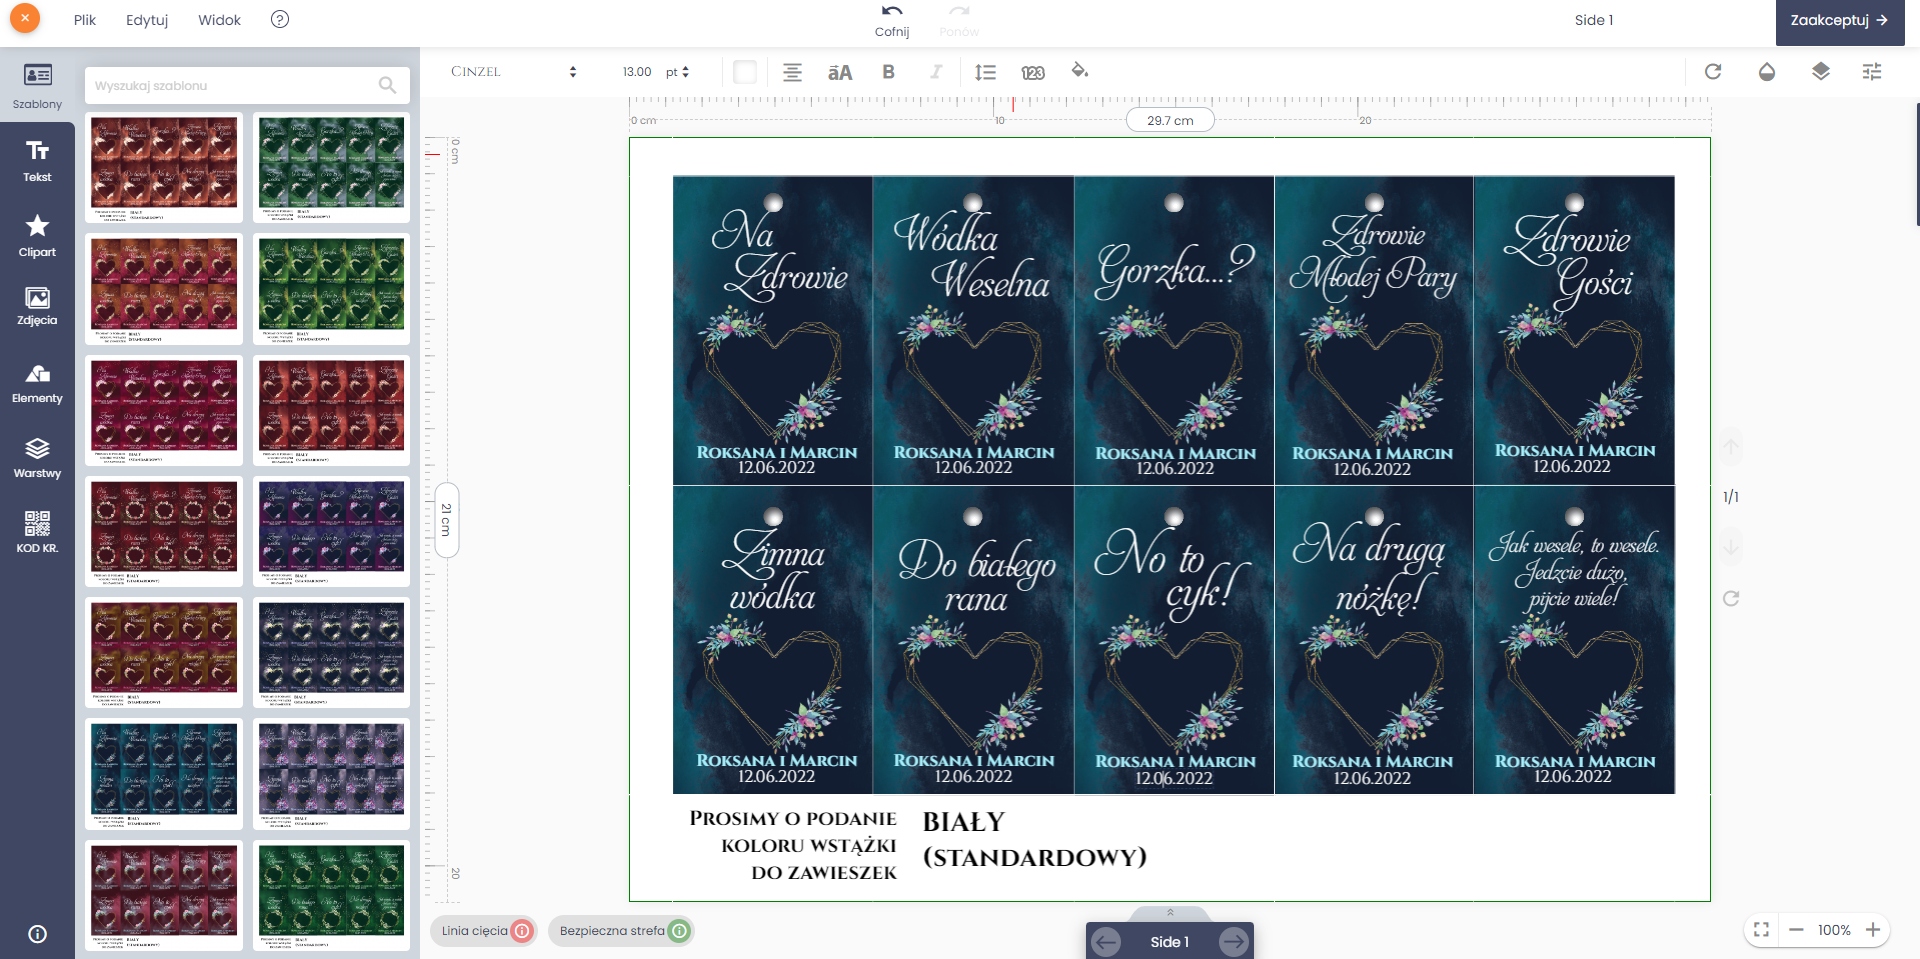Open text alignment options
1920x959 pixels.
point(792,72)
